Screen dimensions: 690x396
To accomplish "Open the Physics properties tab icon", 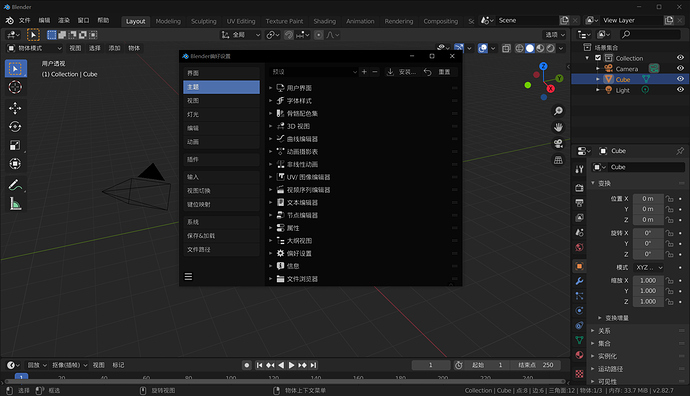I will [x=580, y=311].
